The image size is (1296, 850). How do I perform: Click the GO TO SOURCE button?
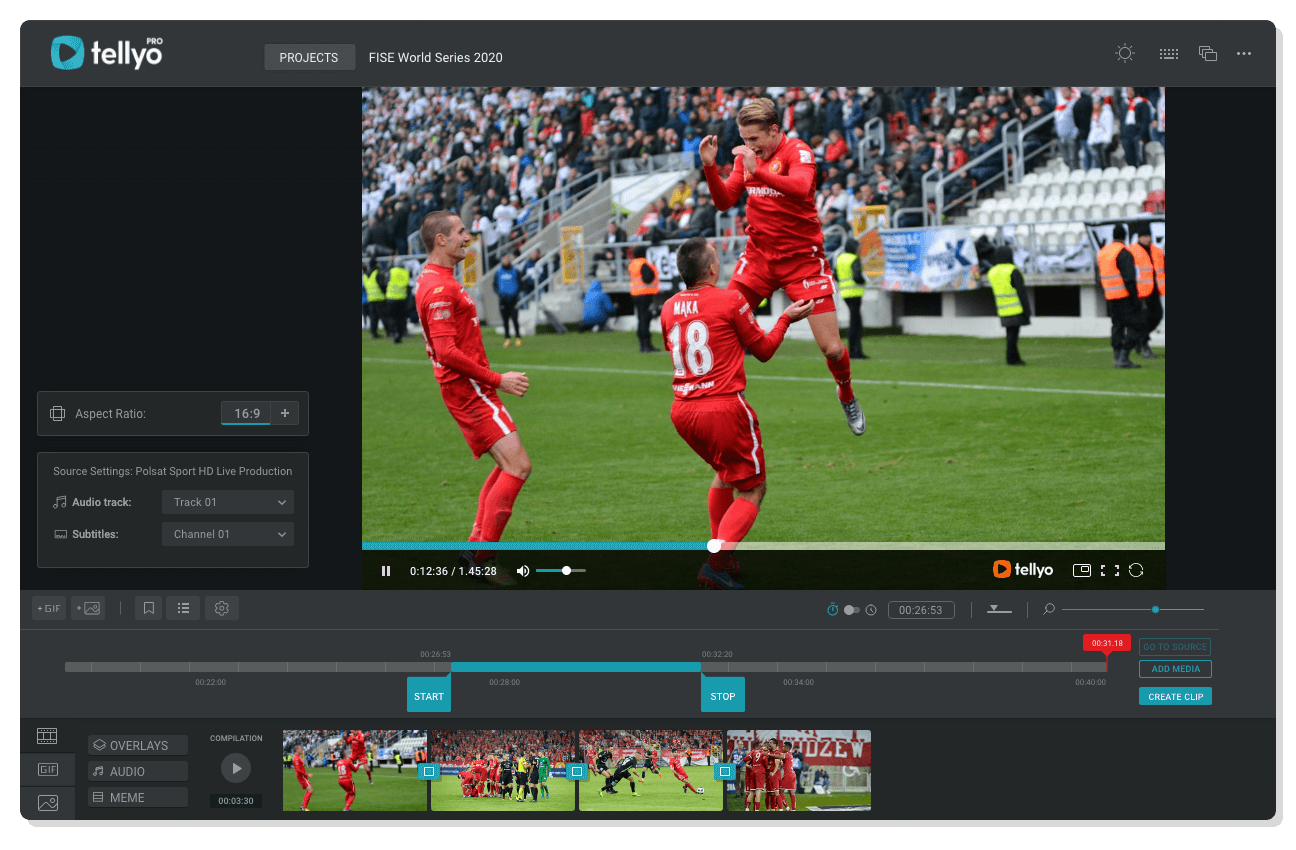click(1175, 647)
